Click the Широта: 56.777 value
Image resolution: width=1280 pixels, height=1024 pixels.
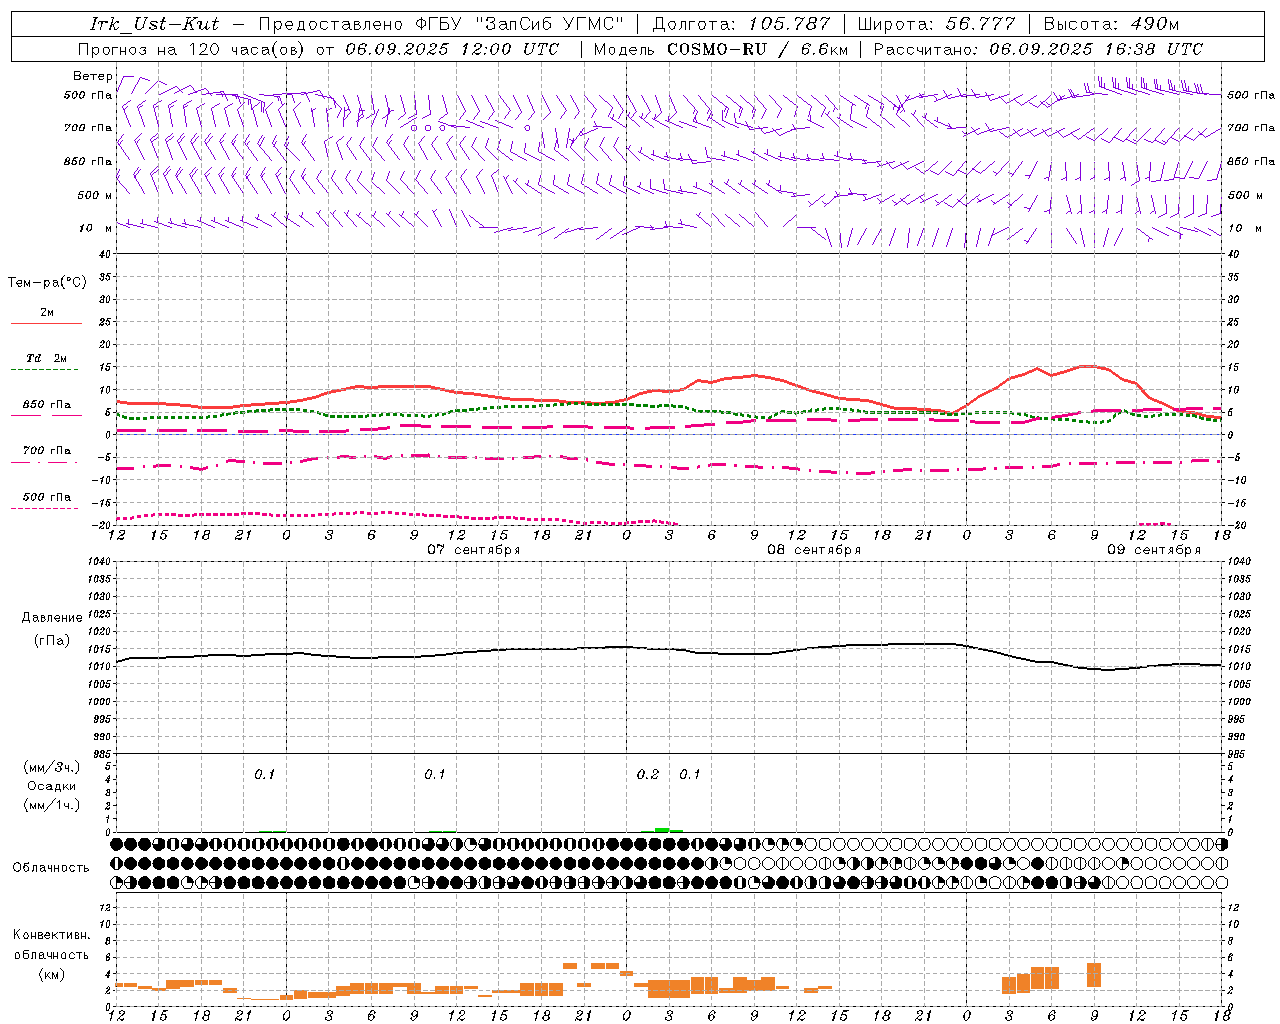tap(936, 24)
